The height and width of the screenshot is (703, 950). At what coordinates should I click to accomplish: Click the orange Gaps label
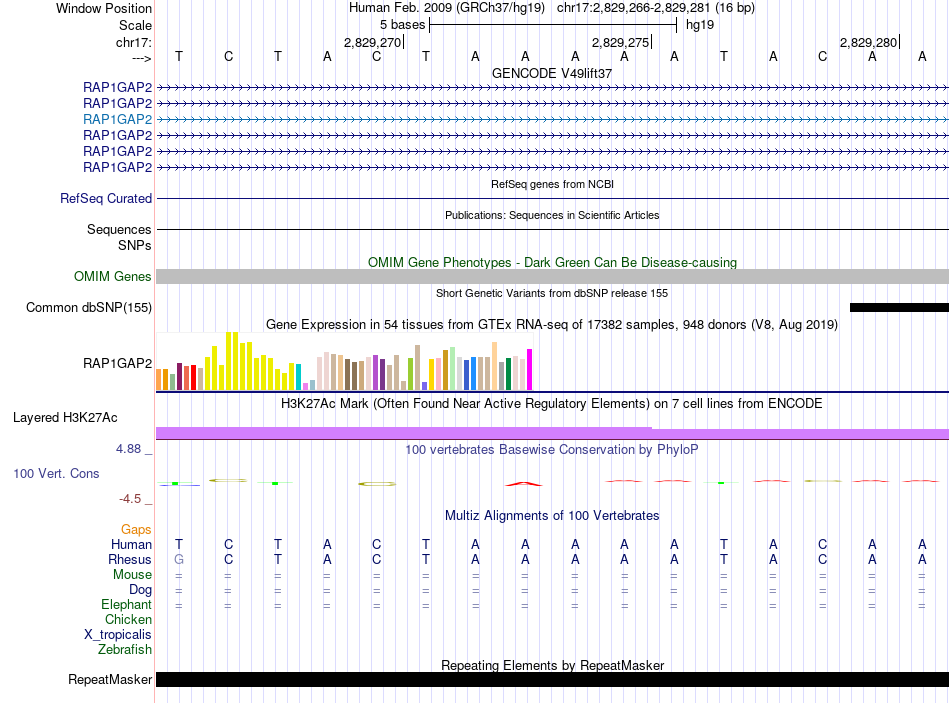[136, 530]
